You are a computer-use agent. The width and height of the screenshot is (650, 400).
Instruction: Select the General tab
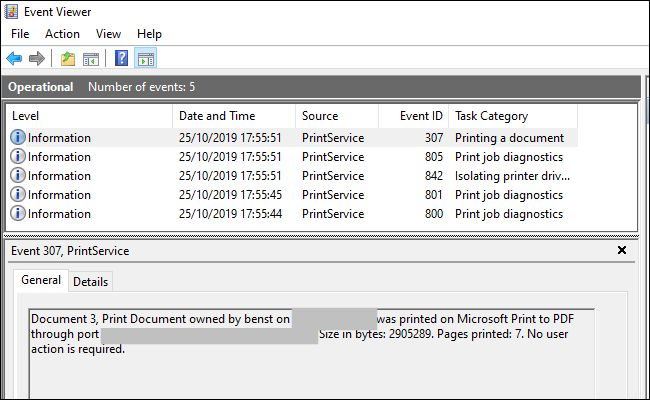(41, 281)
